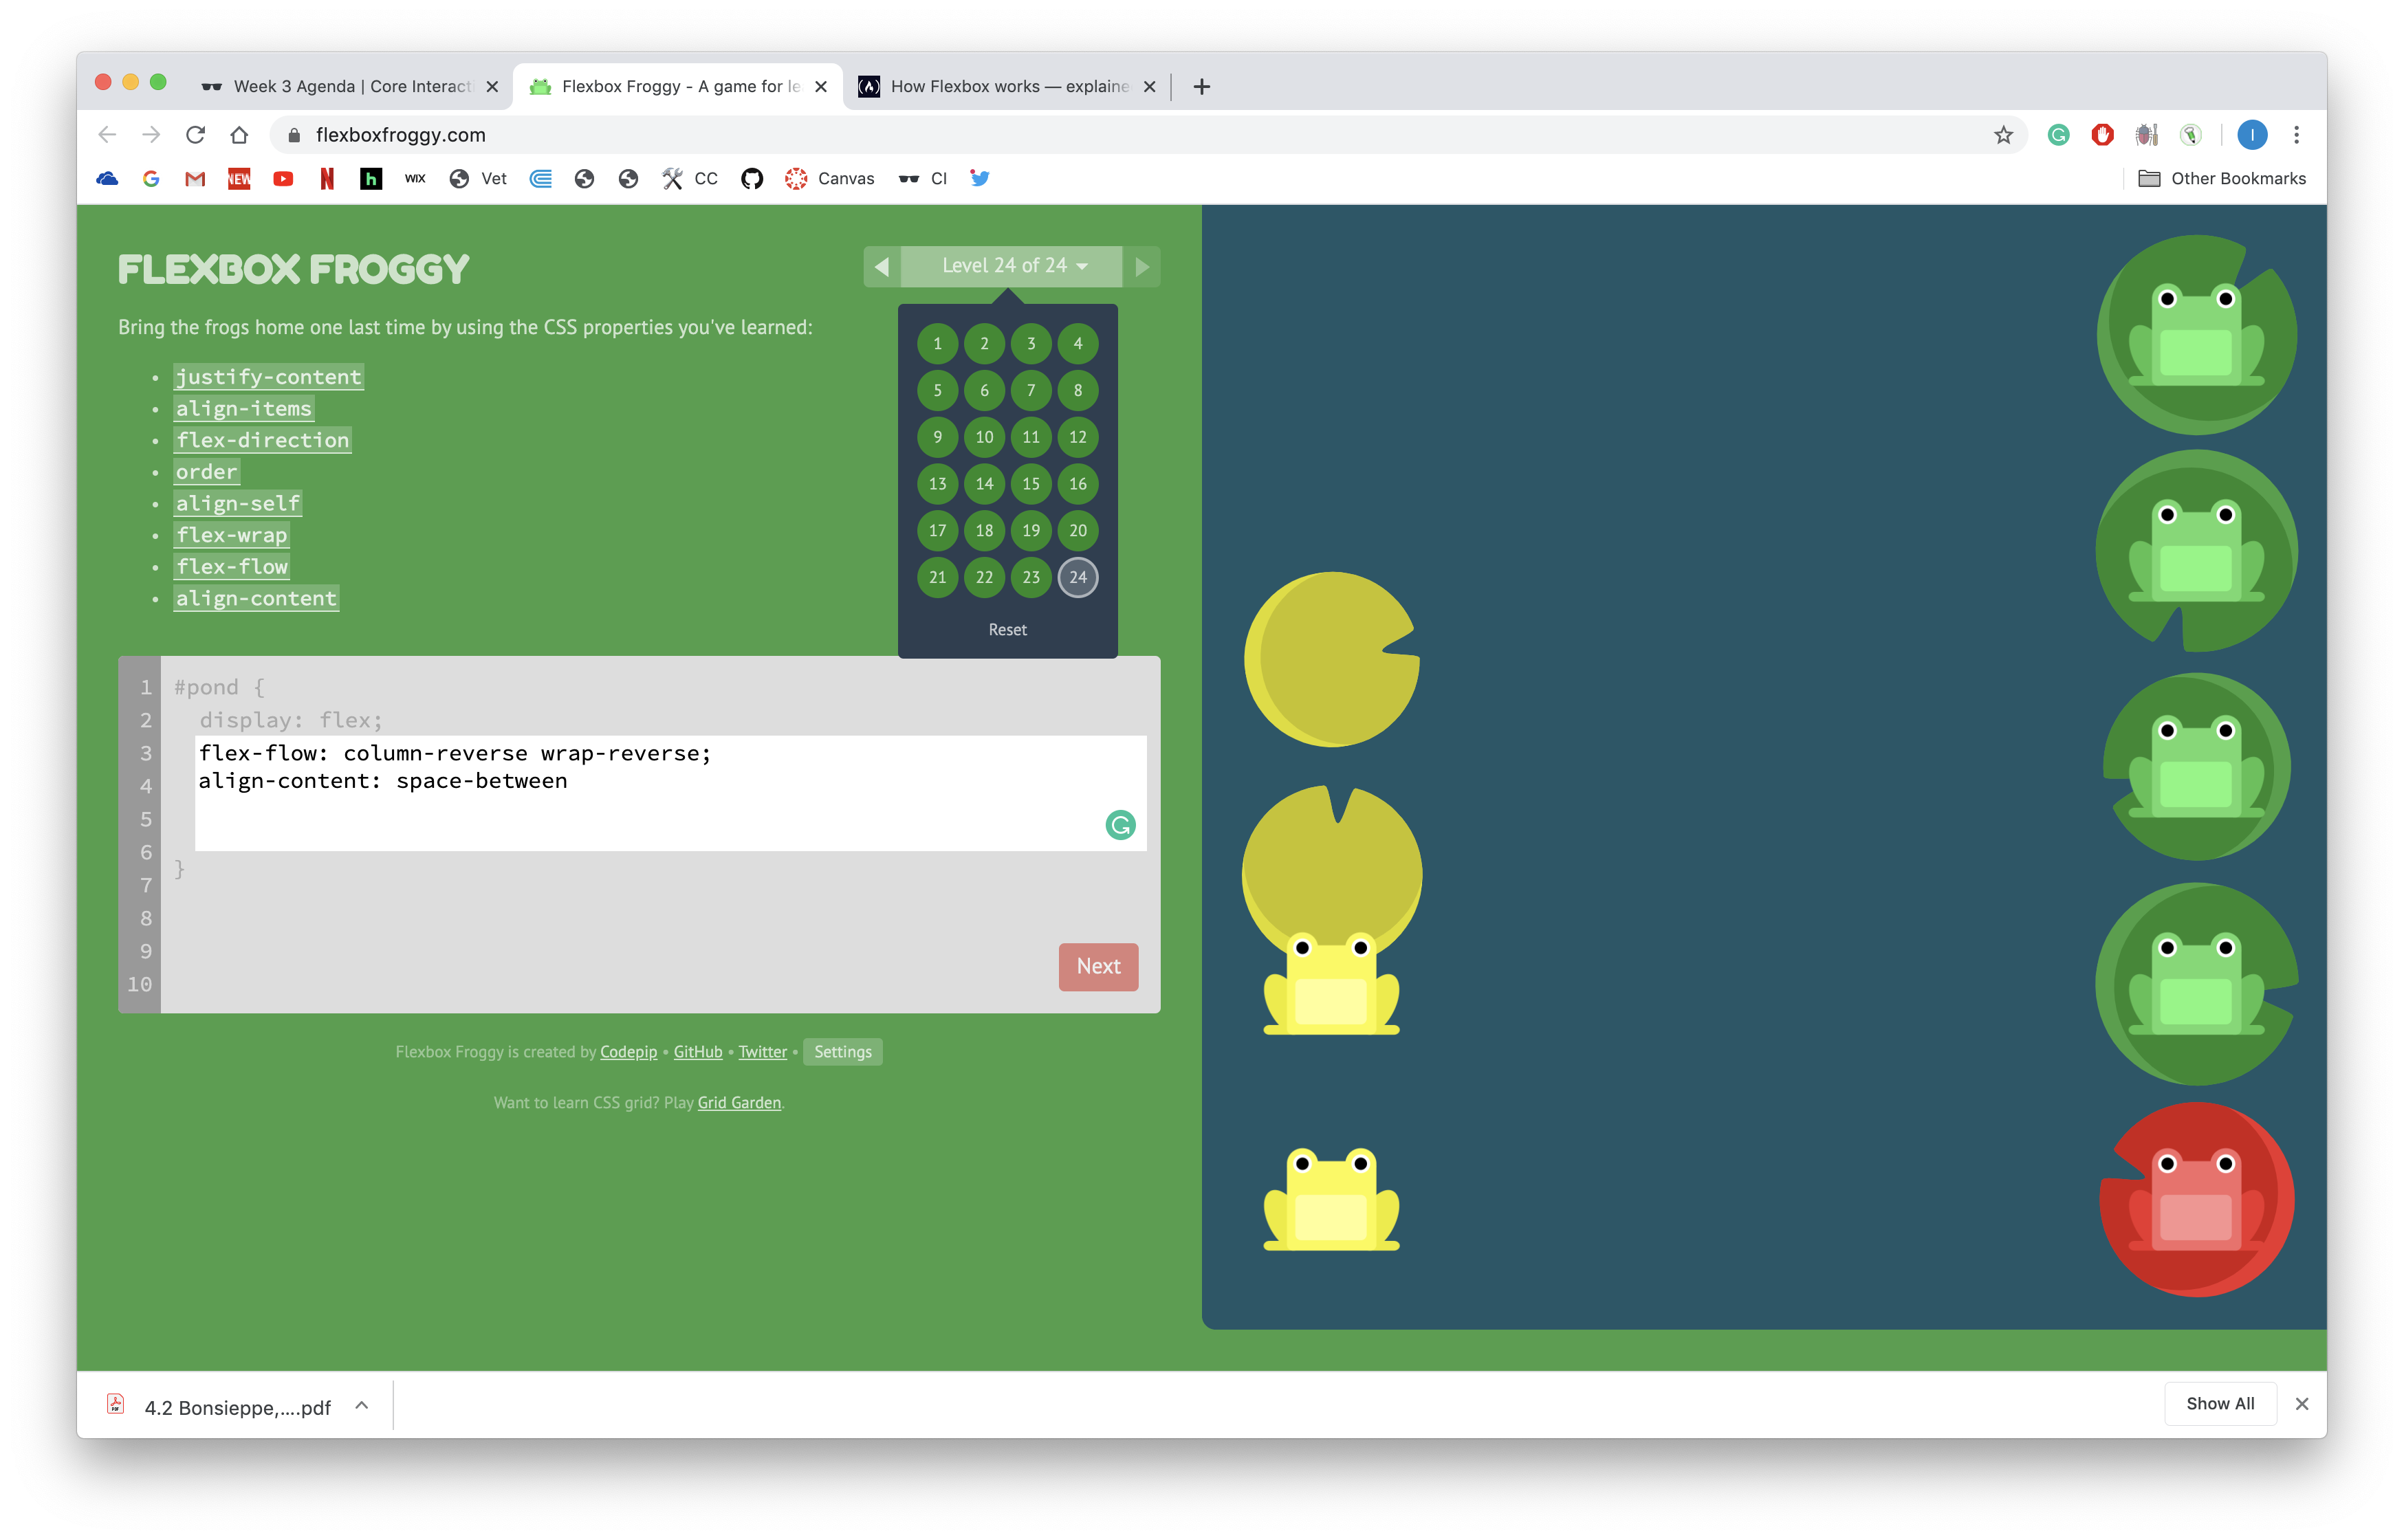This screenshot has width=2404, height=1540.
Task: Open the Vet bookmark
Action: [x=478, y=179]
